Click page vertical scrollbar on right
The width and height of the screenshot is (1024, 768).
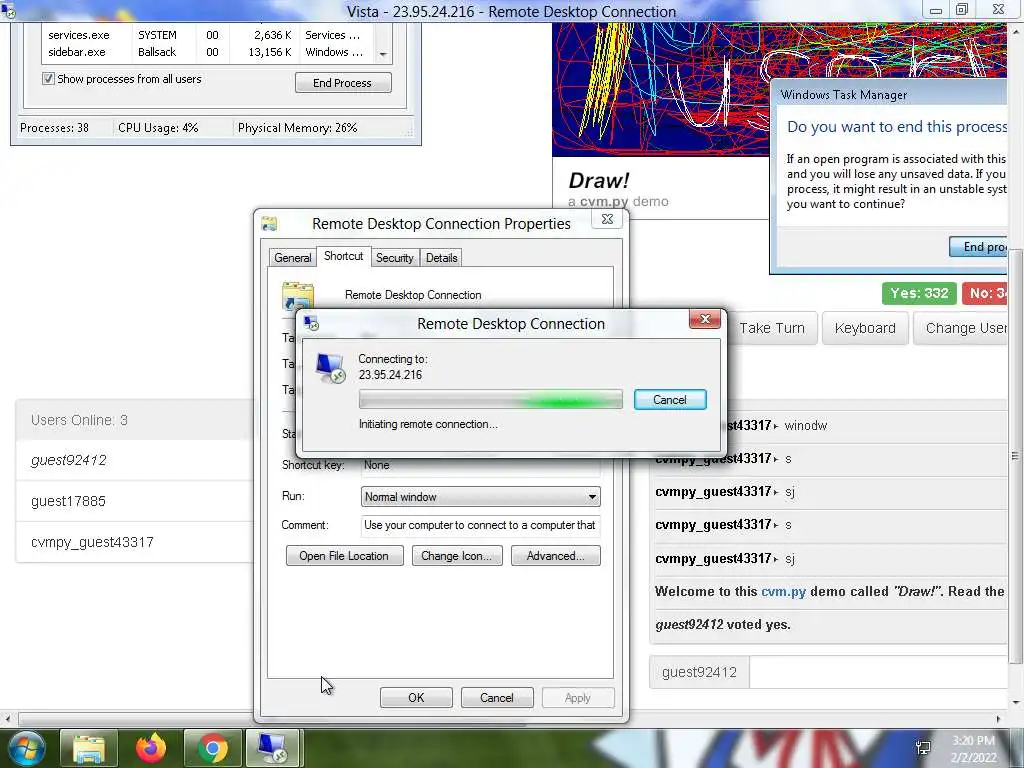pyautogui.click(x=1015, y=457)
